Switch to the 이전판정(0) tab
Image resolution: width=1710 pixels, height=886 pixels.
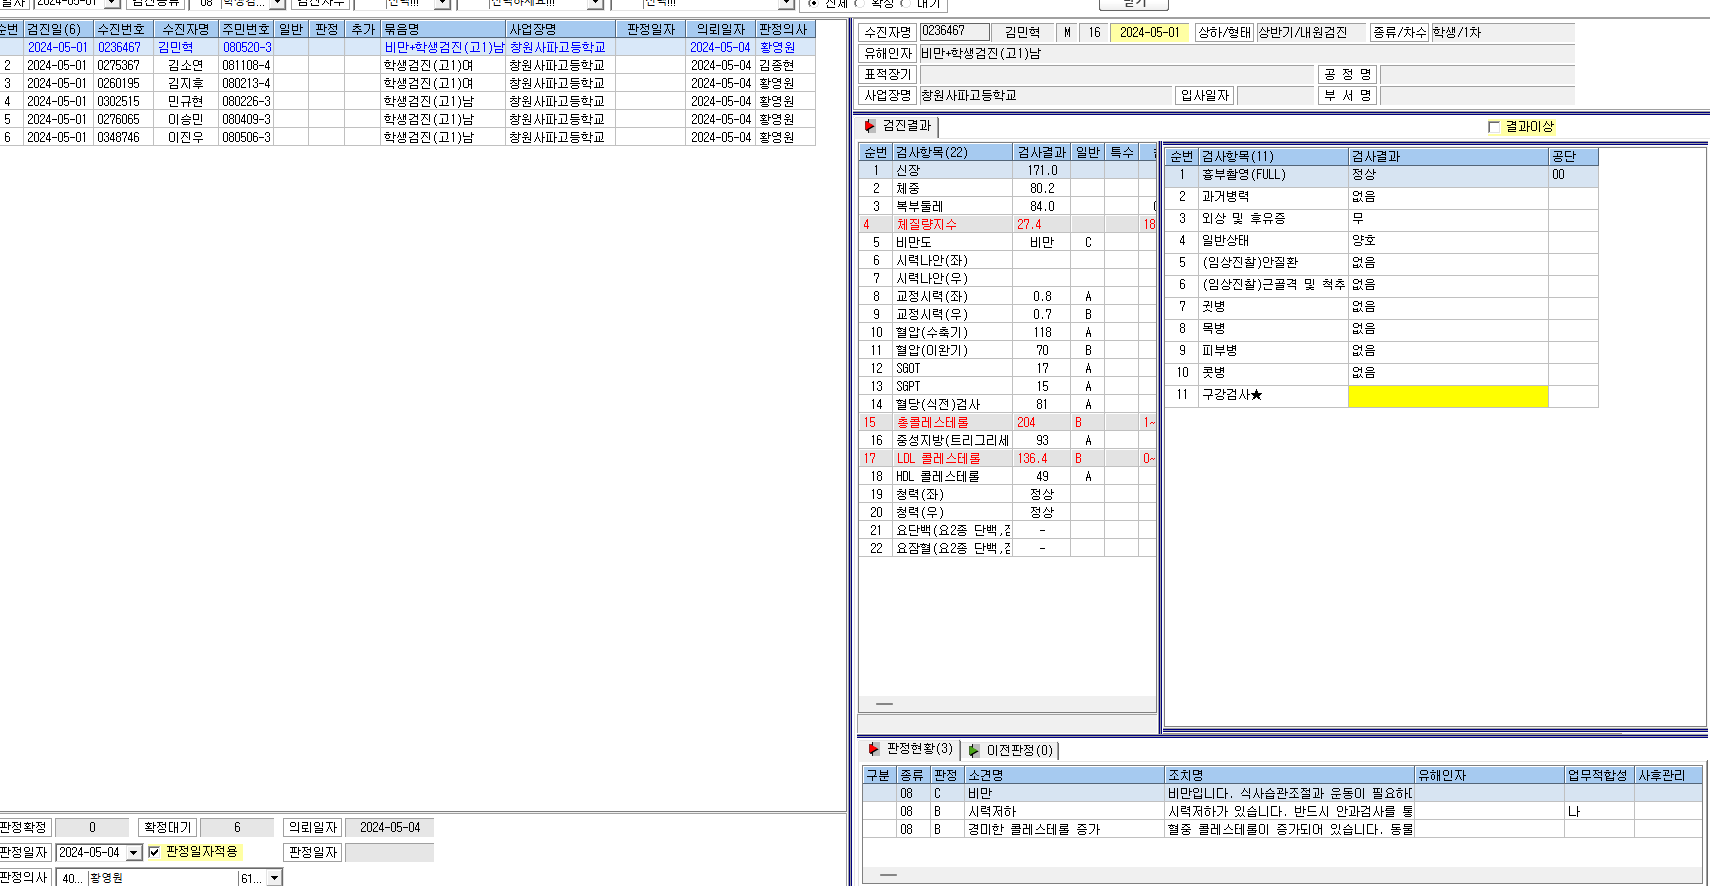click(x=1011, y=750)
